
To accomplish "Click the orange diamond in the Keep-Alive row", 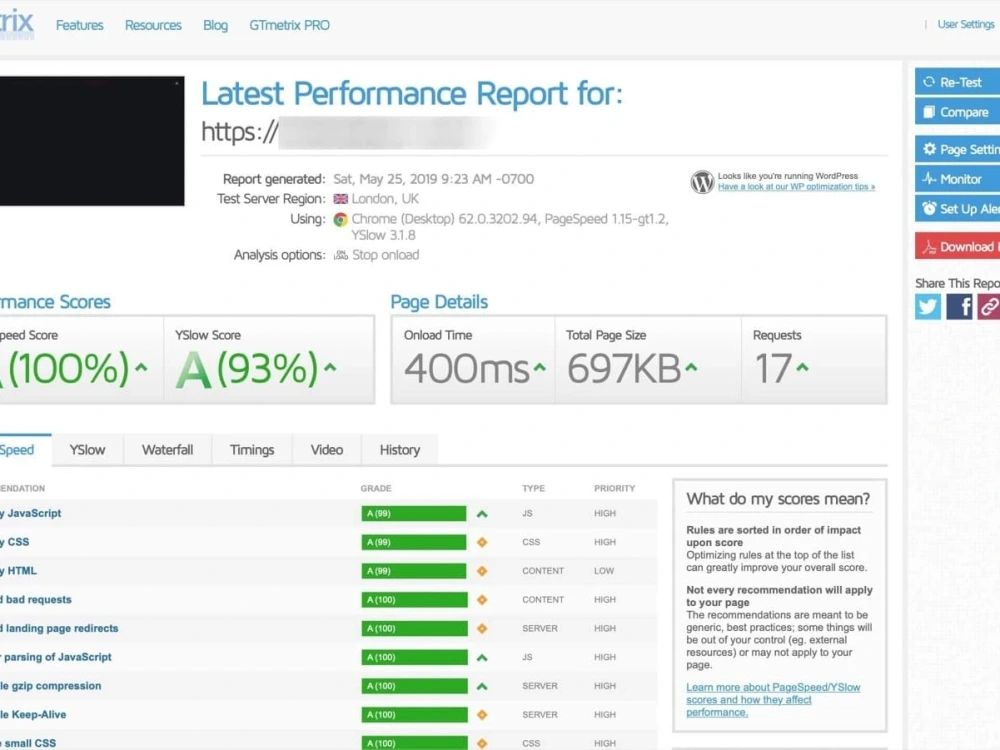I will coord(482,715).
